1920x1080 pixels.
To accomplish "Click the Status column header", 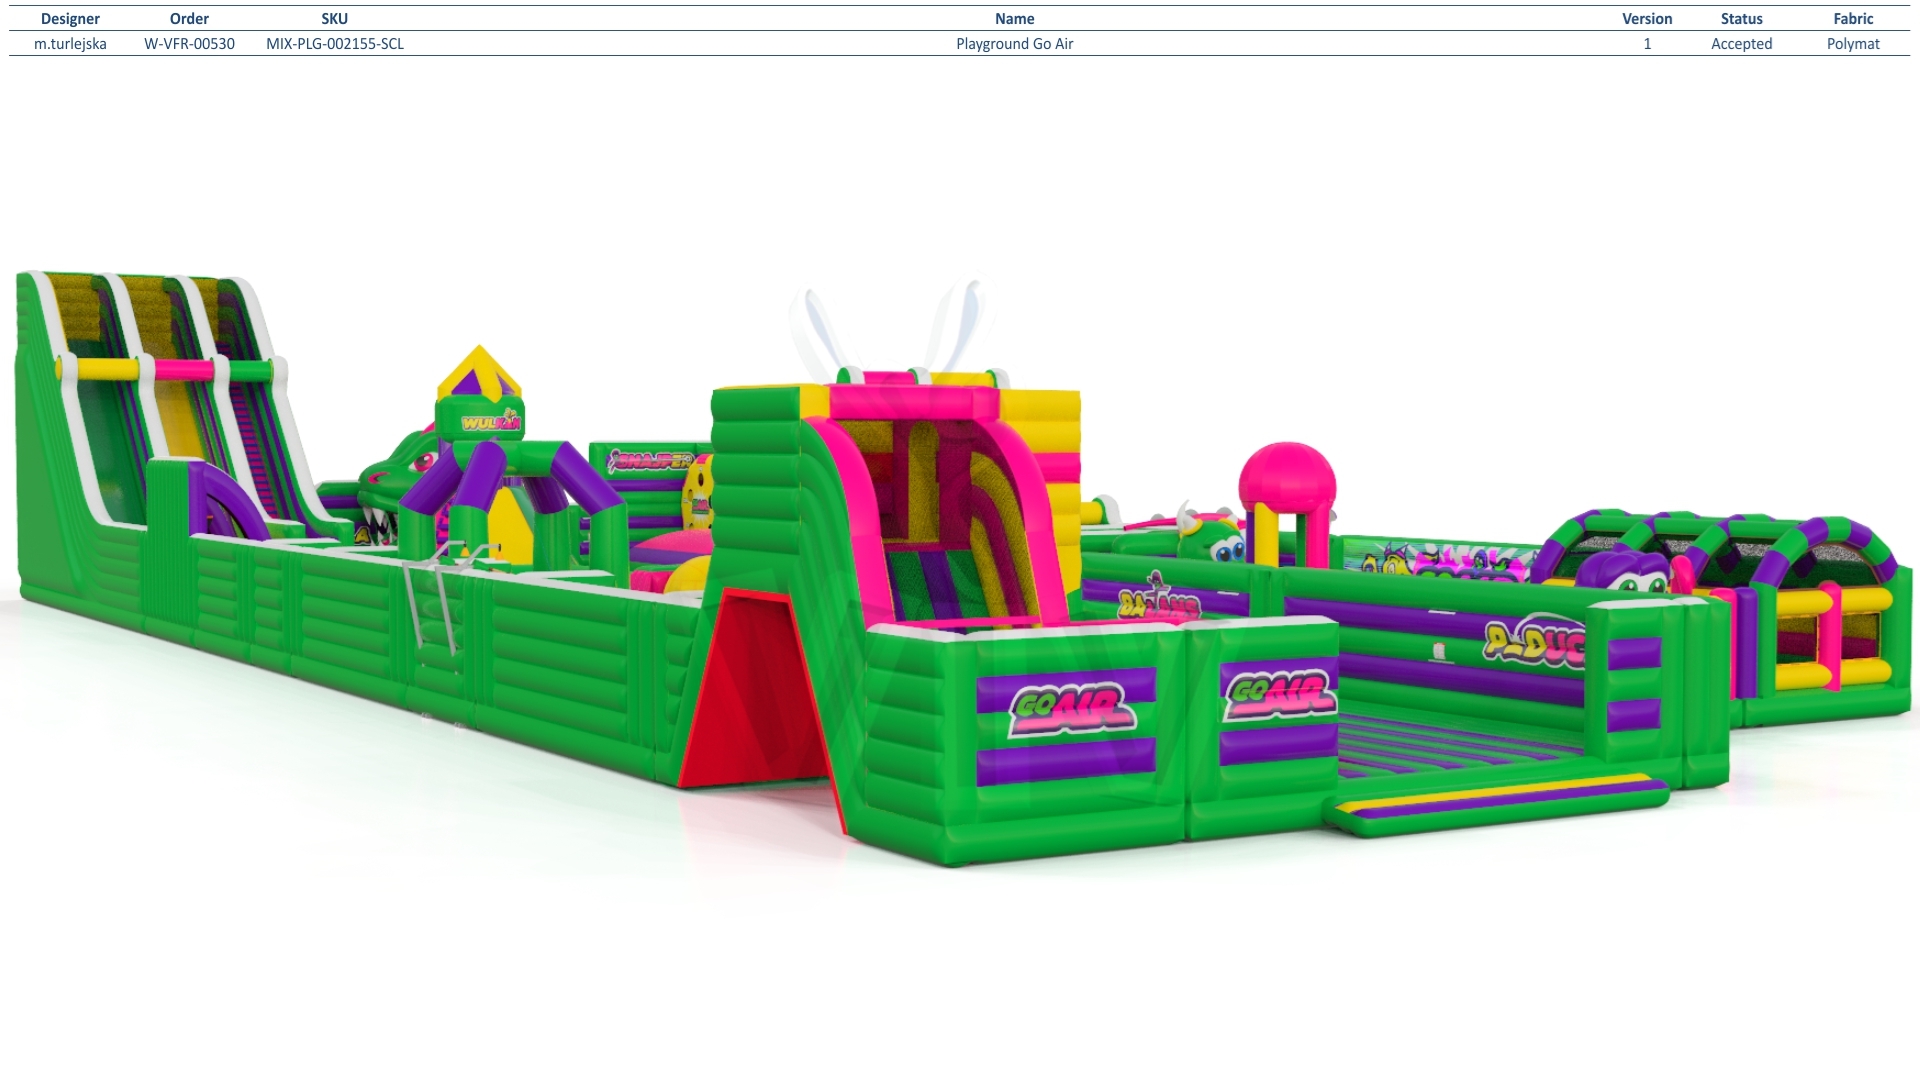I will (1741, 19).
